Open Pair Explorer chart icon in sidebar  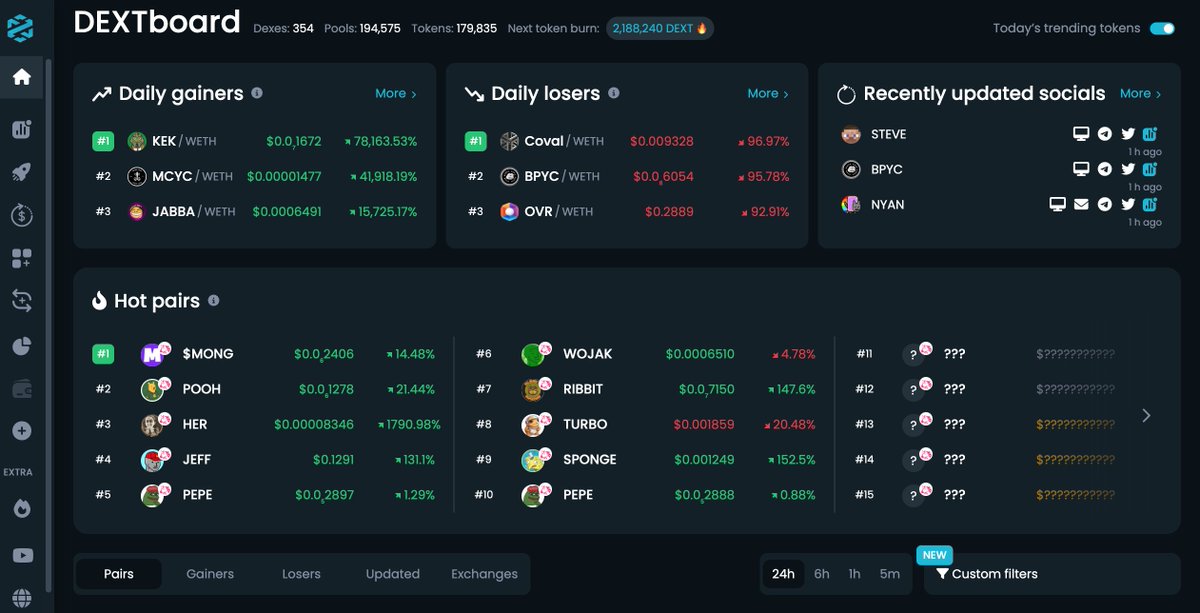21,129
